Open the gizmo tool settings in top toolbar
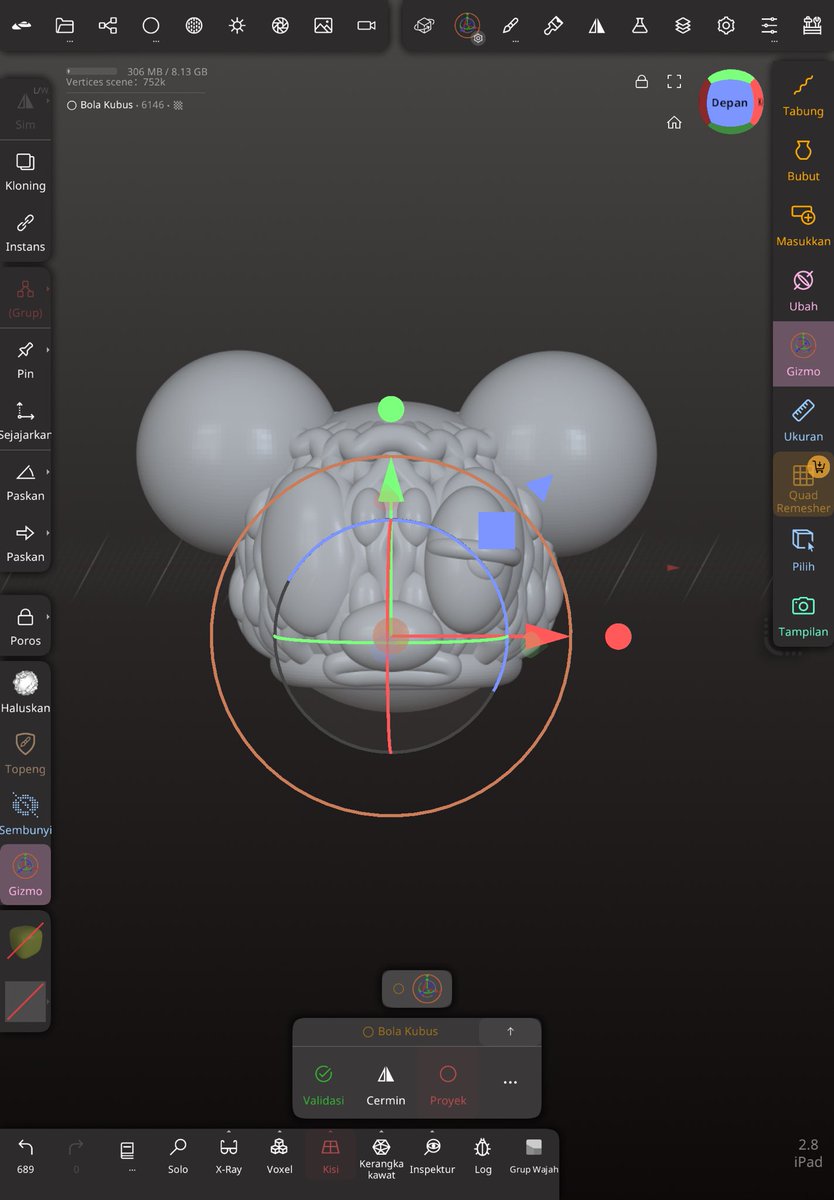 [x=467, y=26]
